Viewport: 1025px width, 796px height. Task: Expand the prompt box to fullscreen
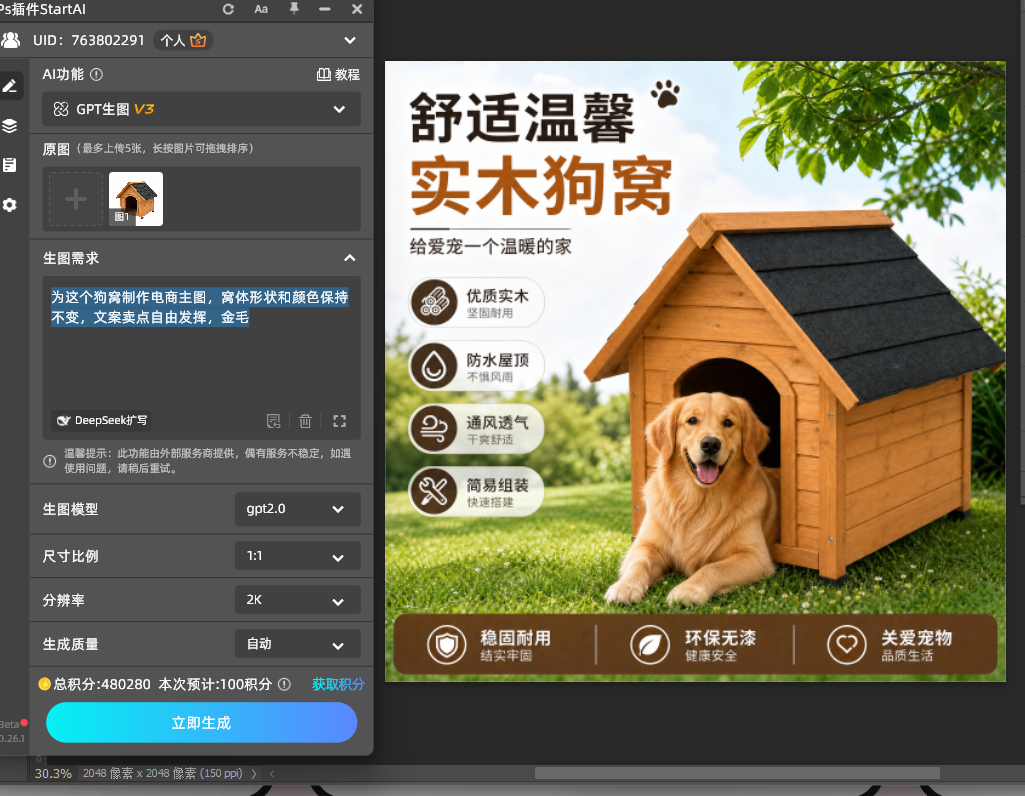pos(339,421)
